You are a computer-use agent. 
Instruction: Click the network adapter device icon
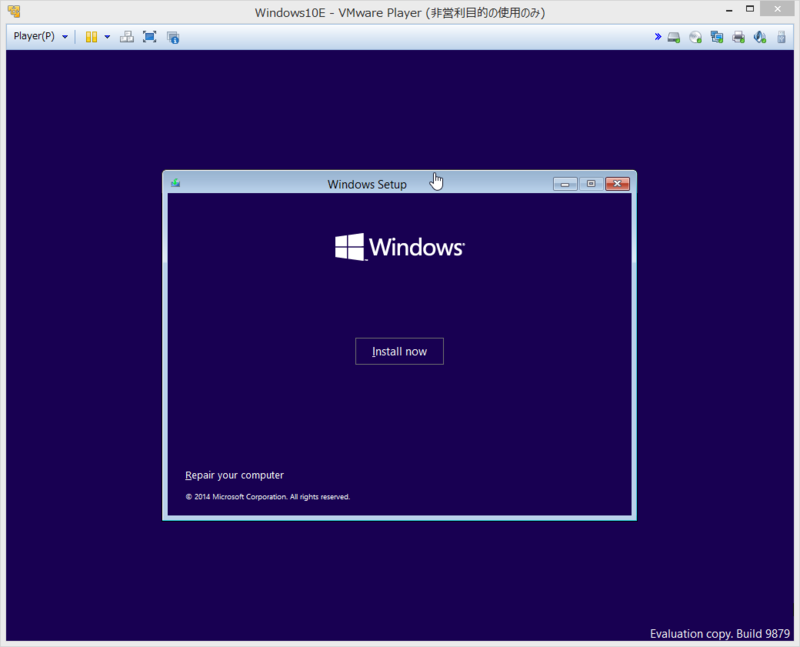pos(717,37)
